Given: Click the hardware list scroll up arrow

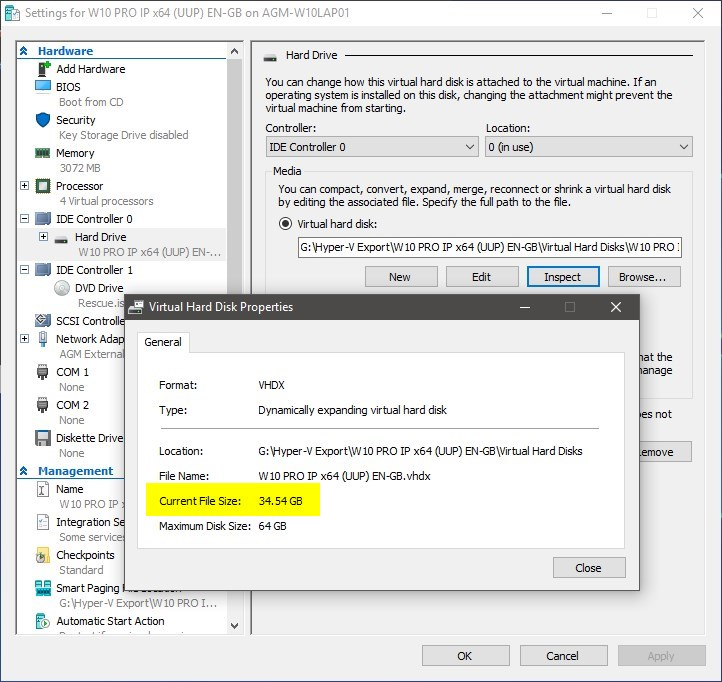Looking at the screenshot, I should click(x=234, y=51).
